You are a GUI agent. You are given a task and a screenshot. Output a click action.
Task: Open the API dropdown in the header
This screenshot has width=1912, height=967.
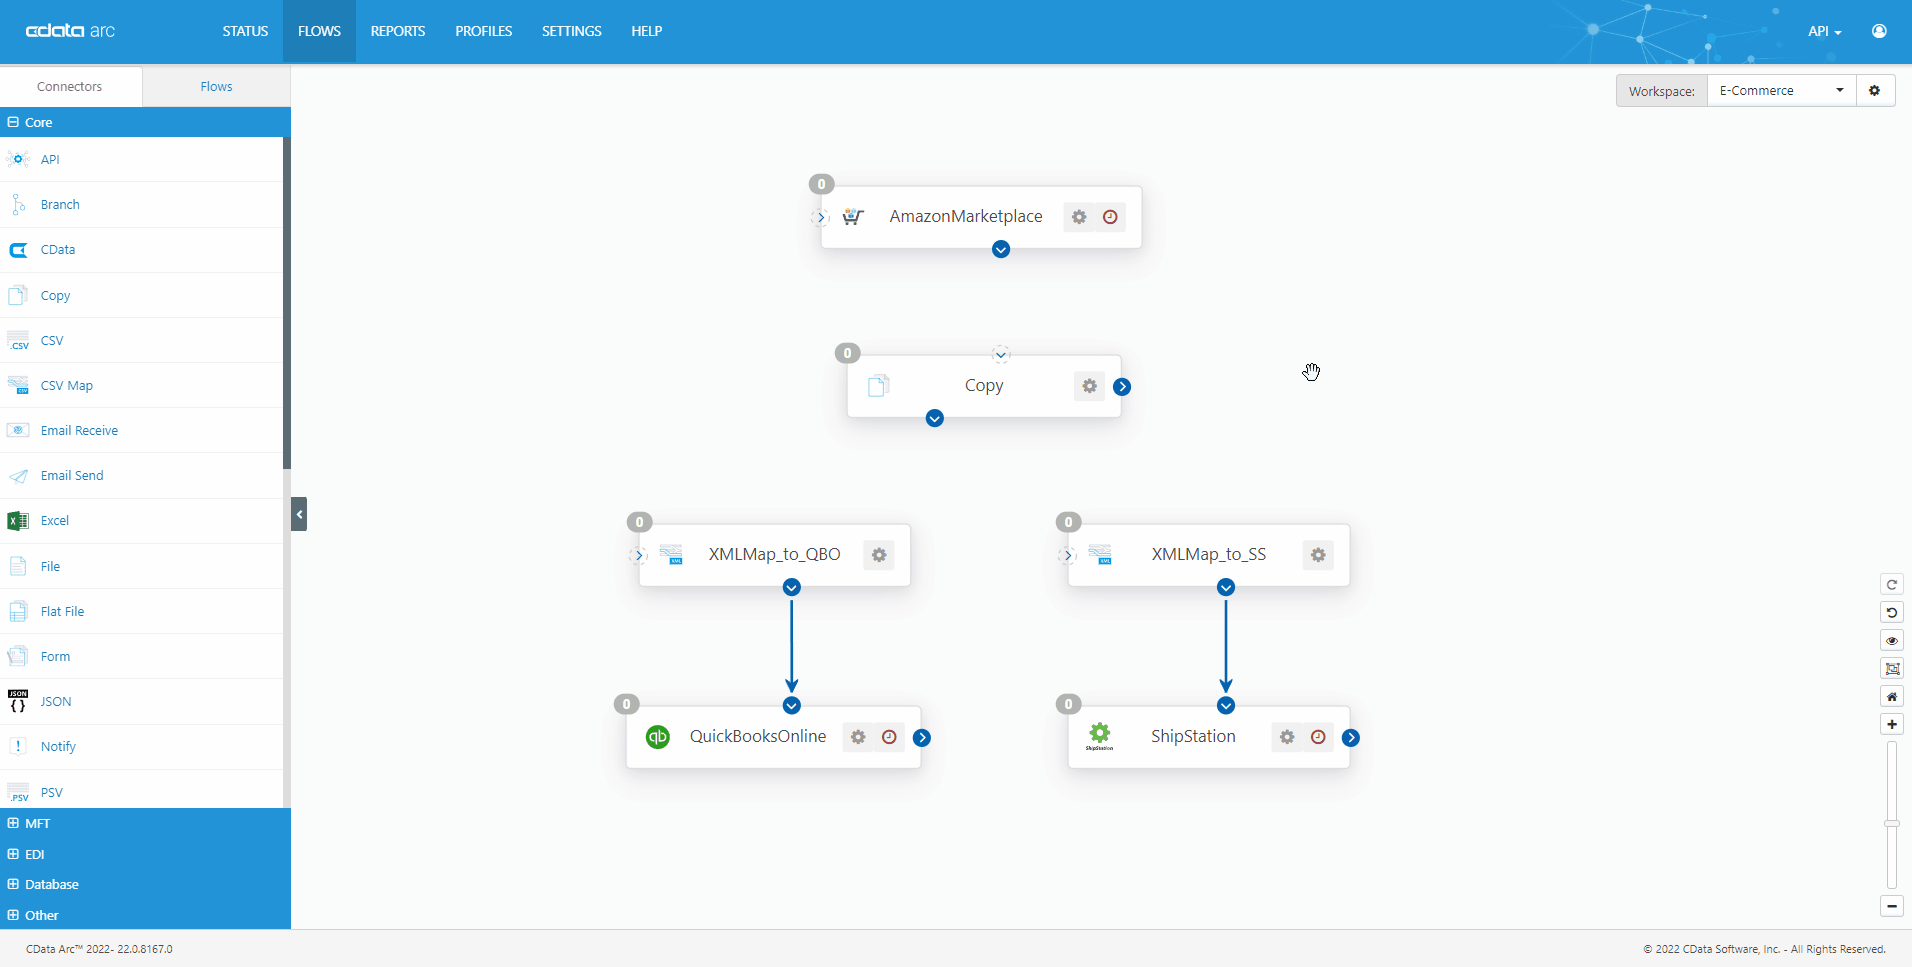(x=1824, y=31)
